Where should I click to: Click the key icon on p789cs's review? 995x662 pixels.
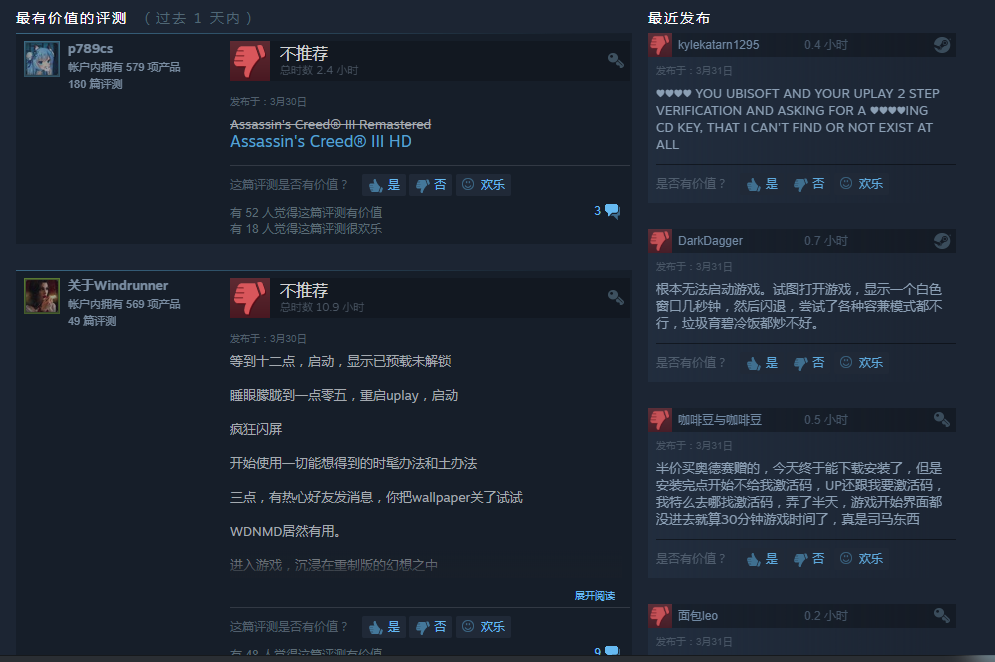click(x=616, y=60)
